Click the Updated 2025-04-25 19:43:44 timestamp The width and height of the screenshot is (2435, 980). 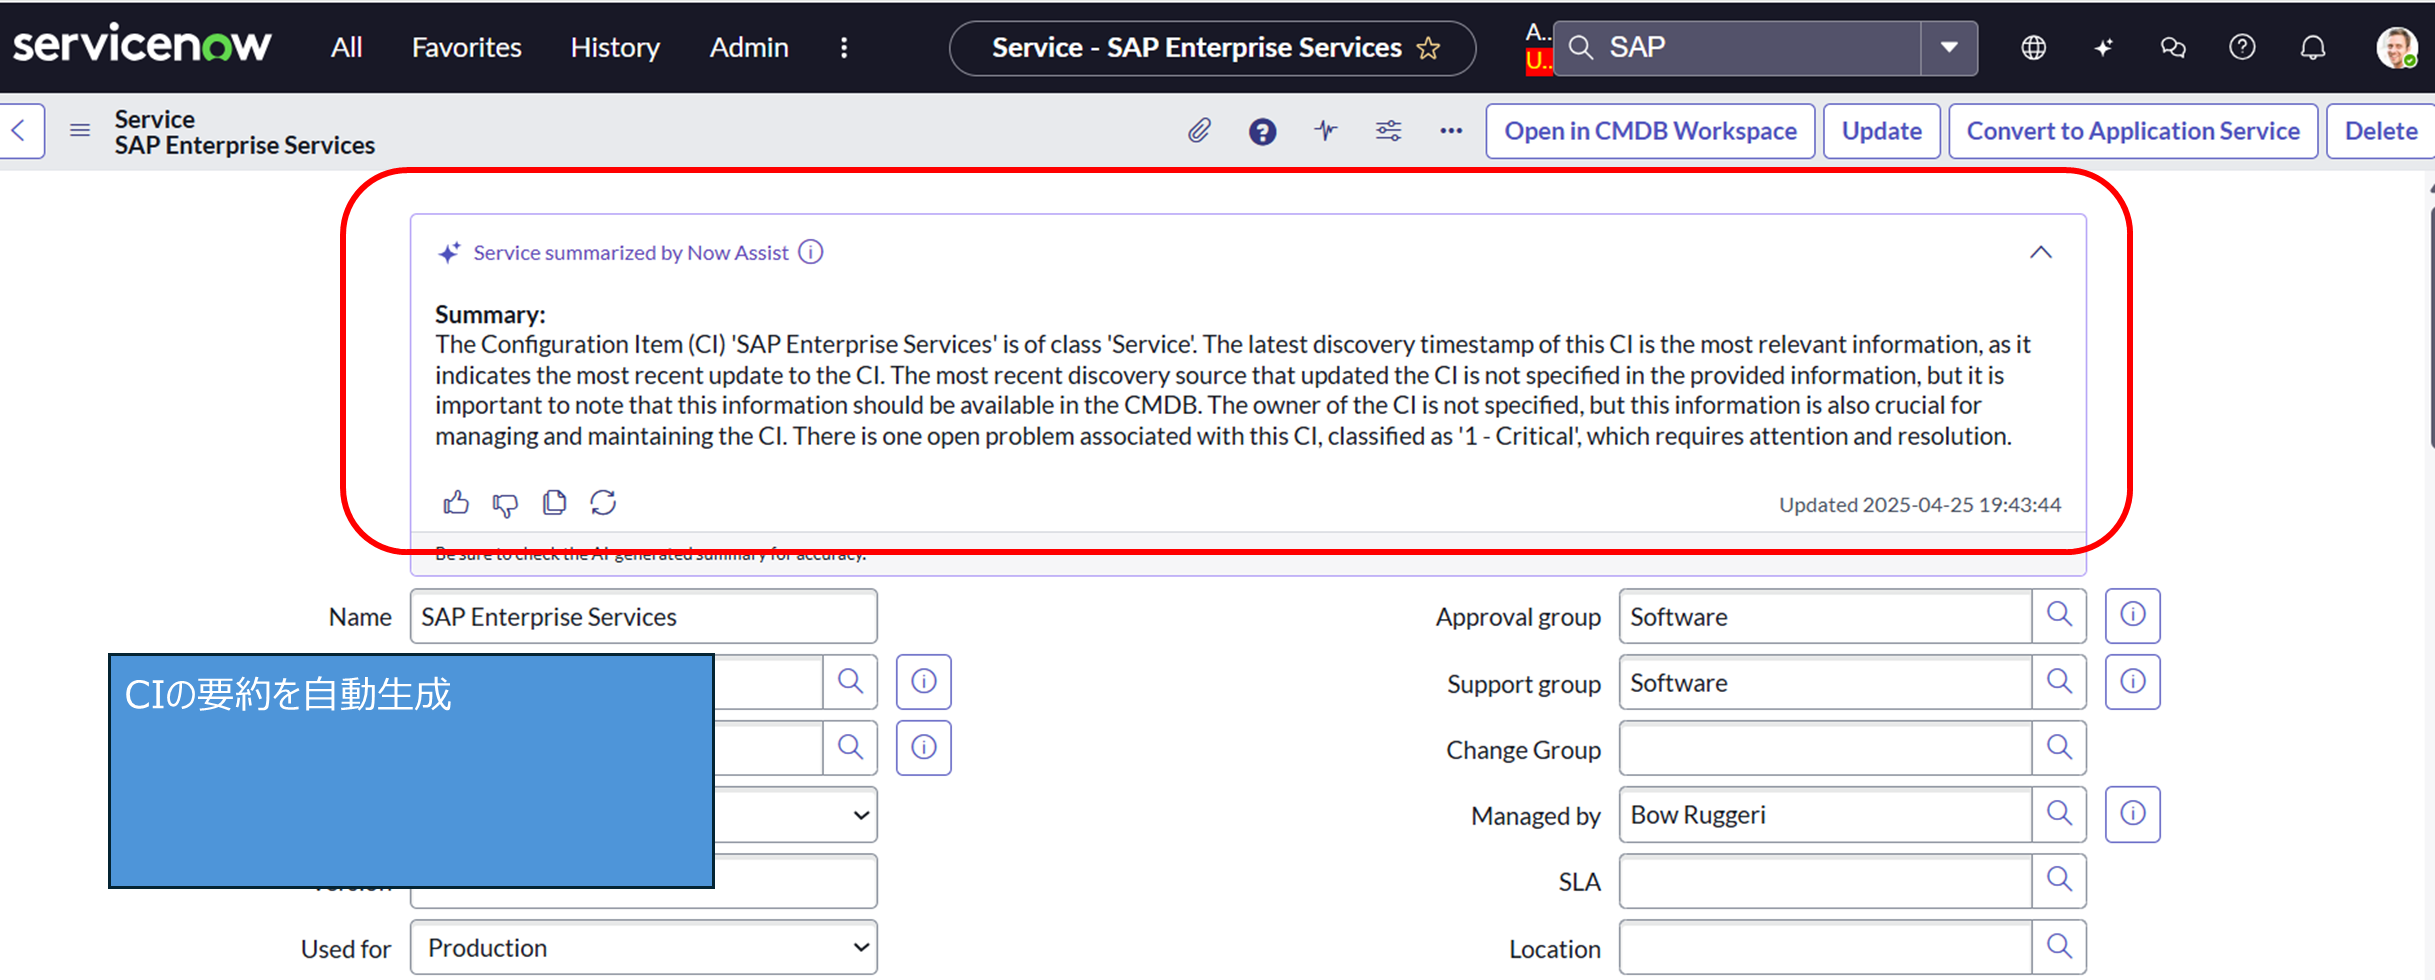[x=1919, y=505]
